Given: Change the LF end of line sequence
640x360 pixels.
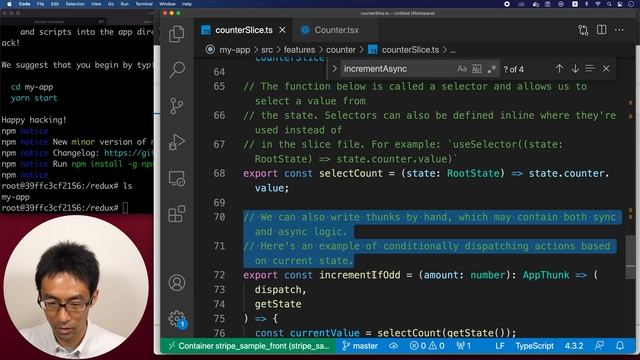Looking at the screenshot, I should click(500, 346).
